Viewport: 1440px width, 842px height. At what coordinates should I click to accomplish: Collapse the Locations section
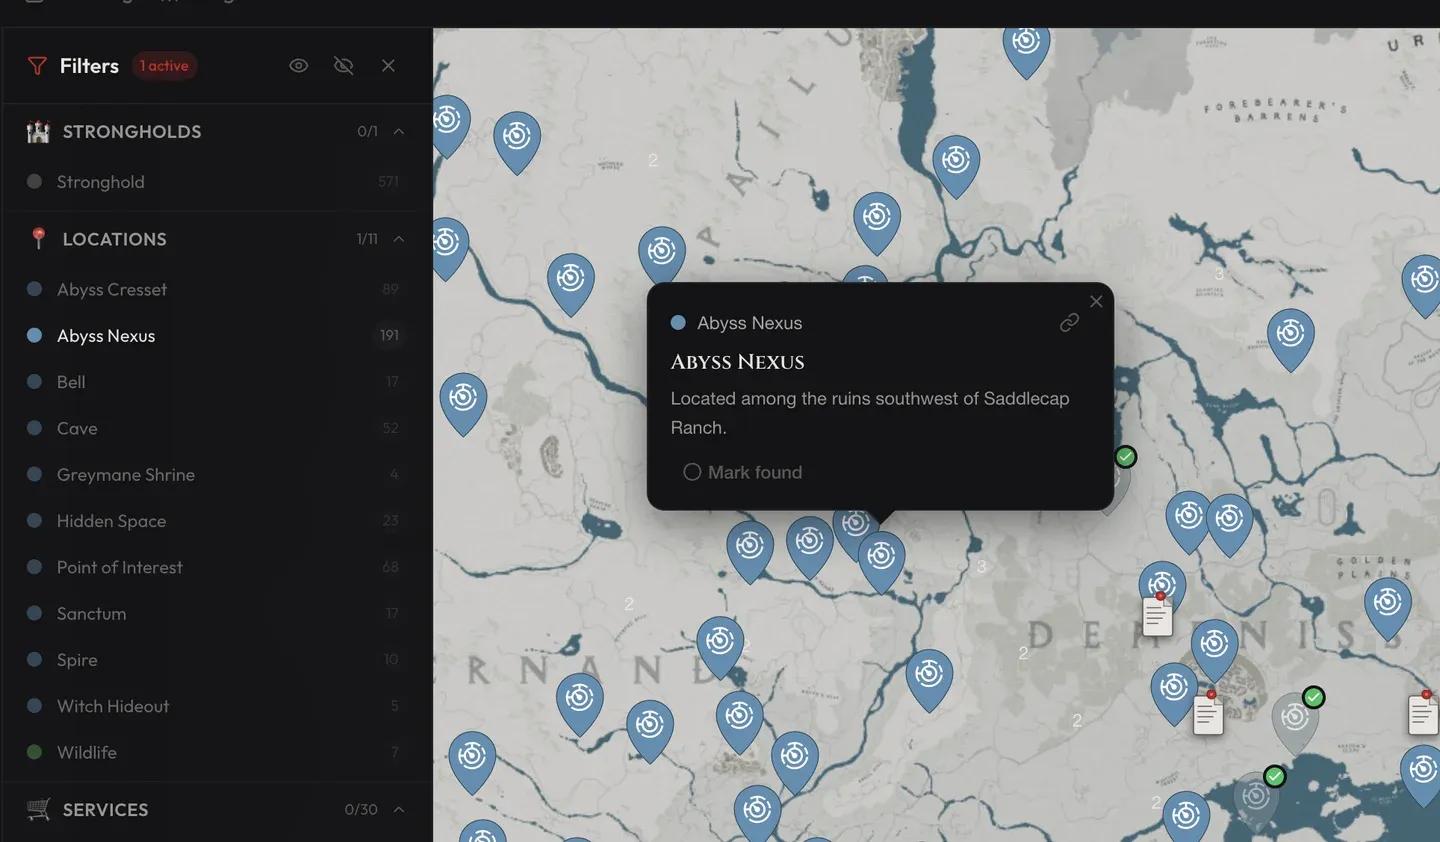pyautogui.click(x=398, y=238)
